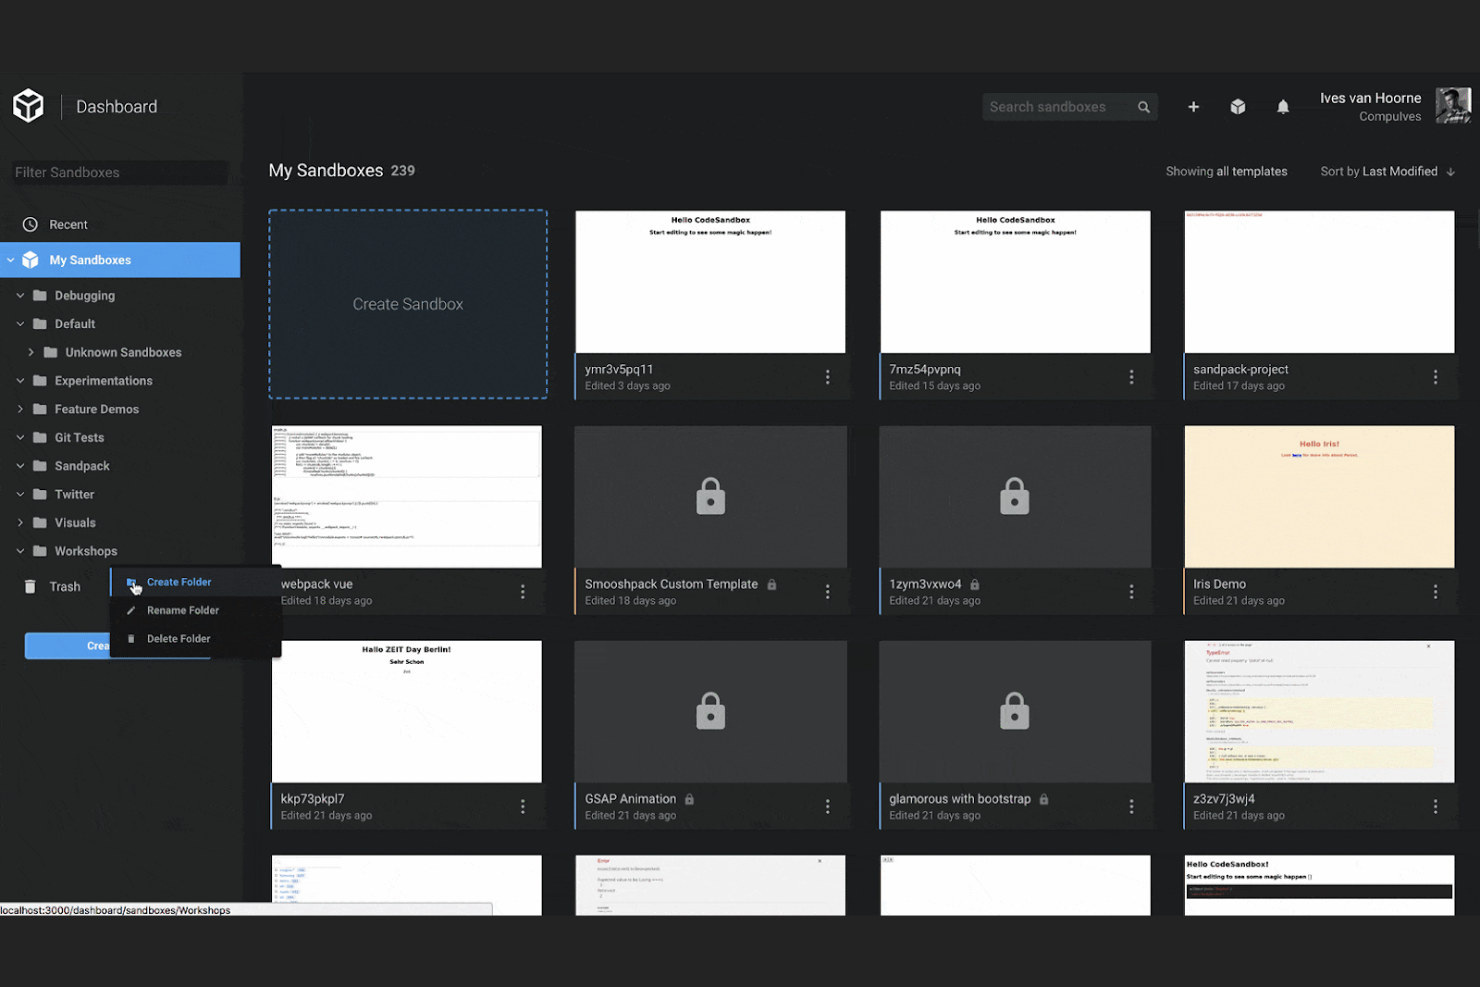Focus the Filter Sandboxes field

[120, 172]
